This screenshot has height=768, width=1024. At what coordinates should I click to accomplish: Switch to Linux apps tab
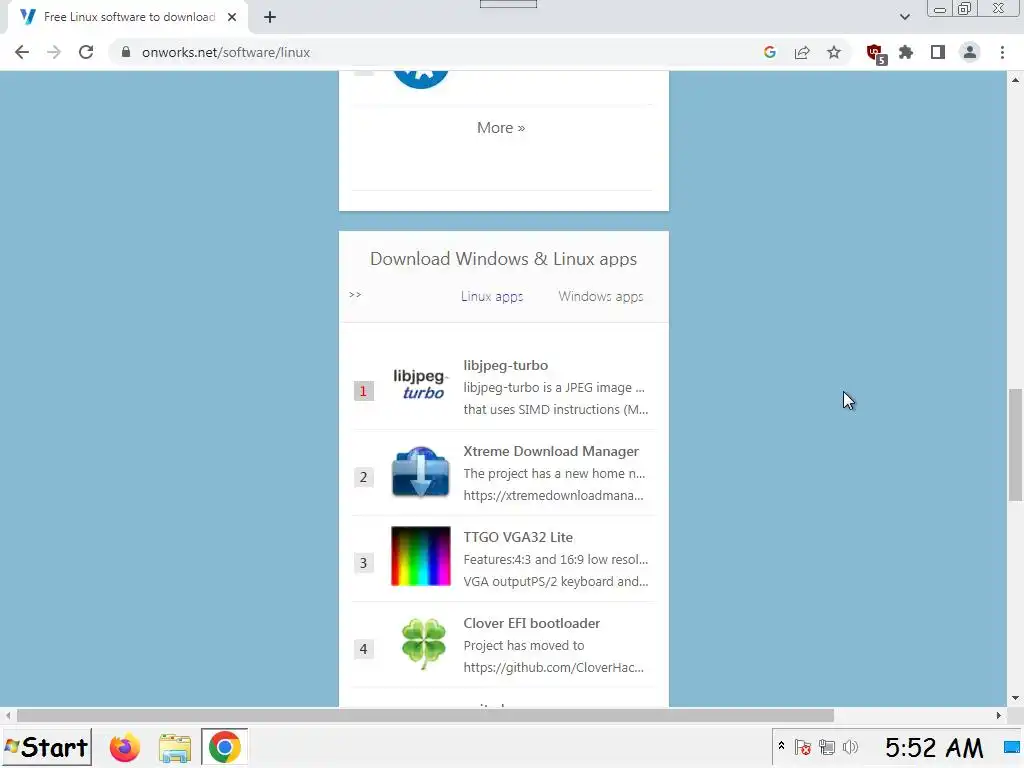[492, 296]
